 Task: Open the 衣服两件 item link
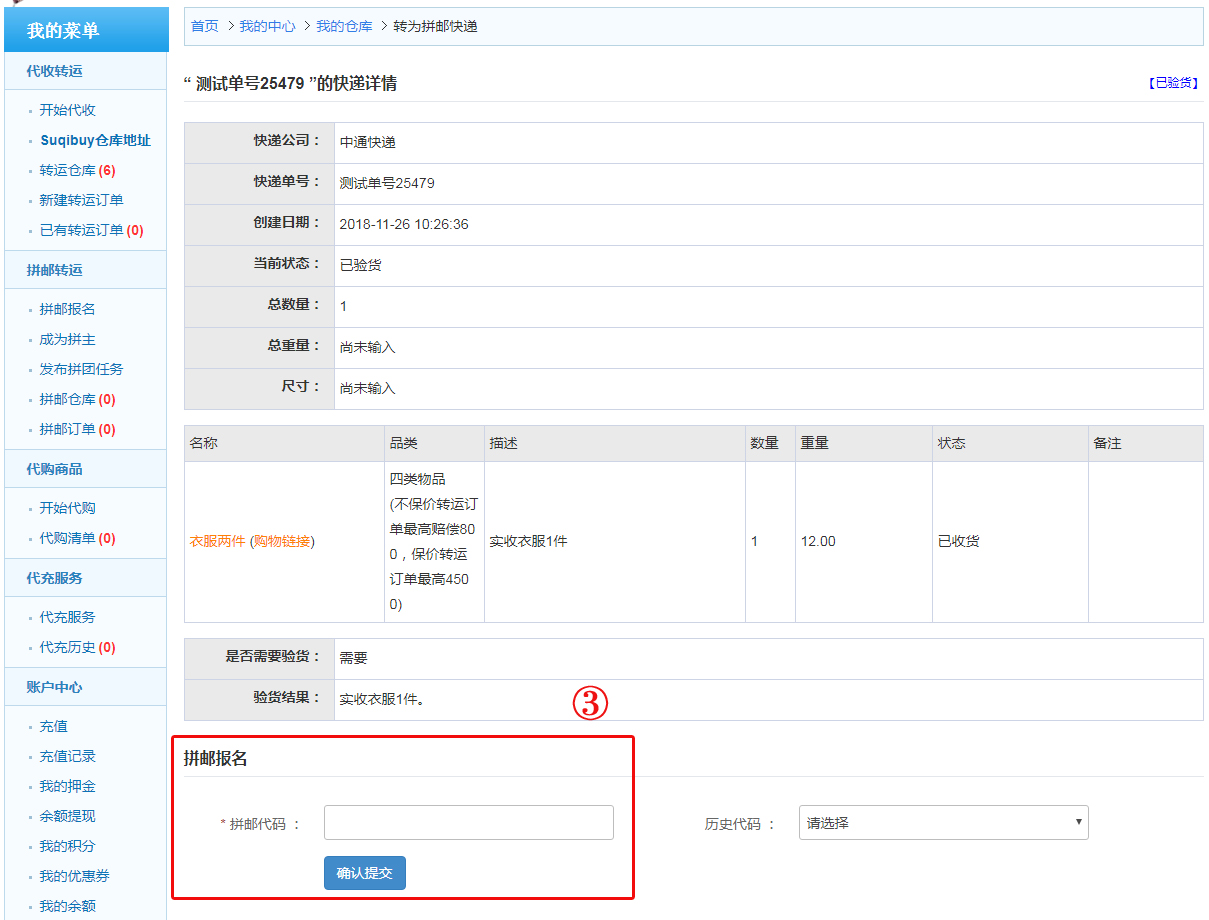tap(217, 542)
